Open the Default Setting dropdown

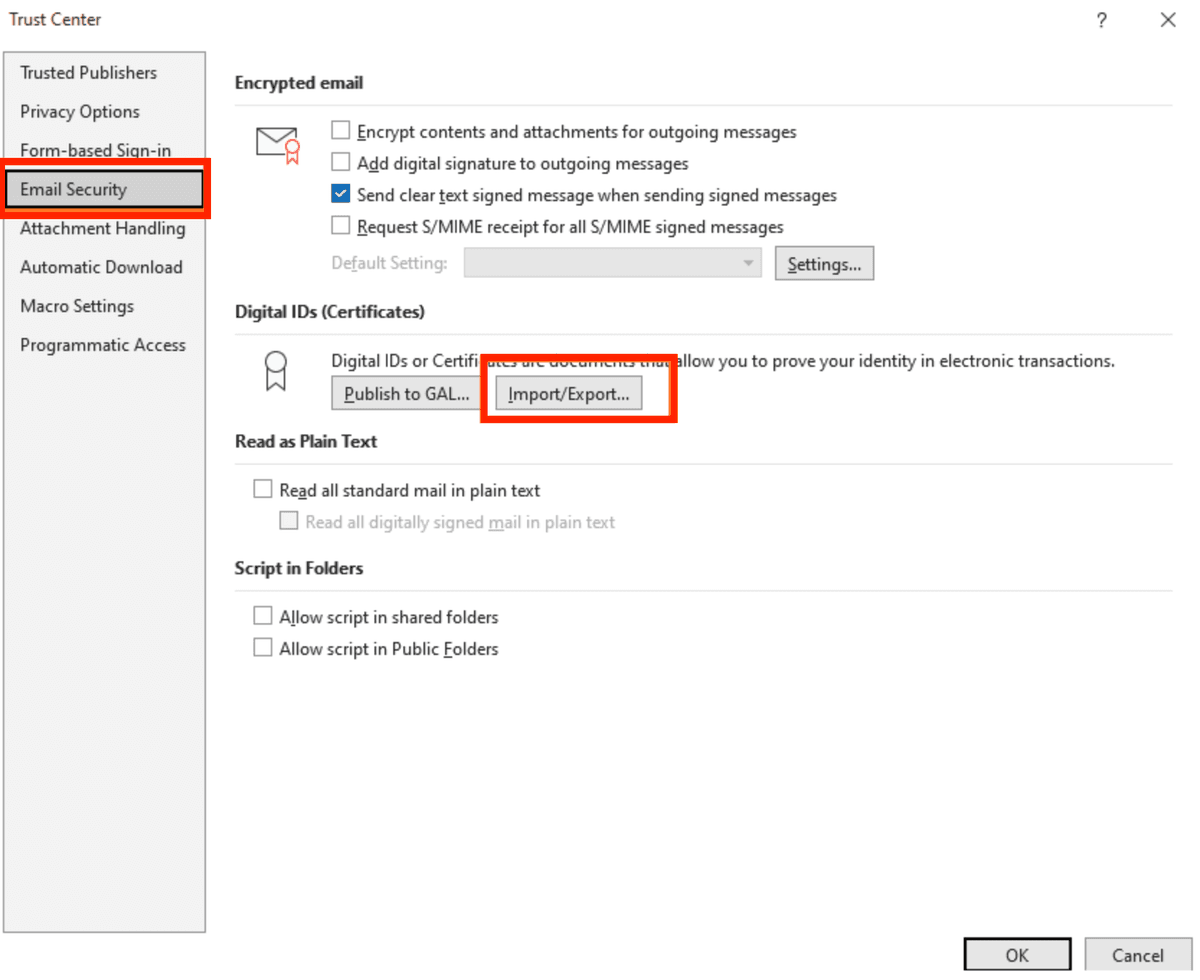(746, 262)
